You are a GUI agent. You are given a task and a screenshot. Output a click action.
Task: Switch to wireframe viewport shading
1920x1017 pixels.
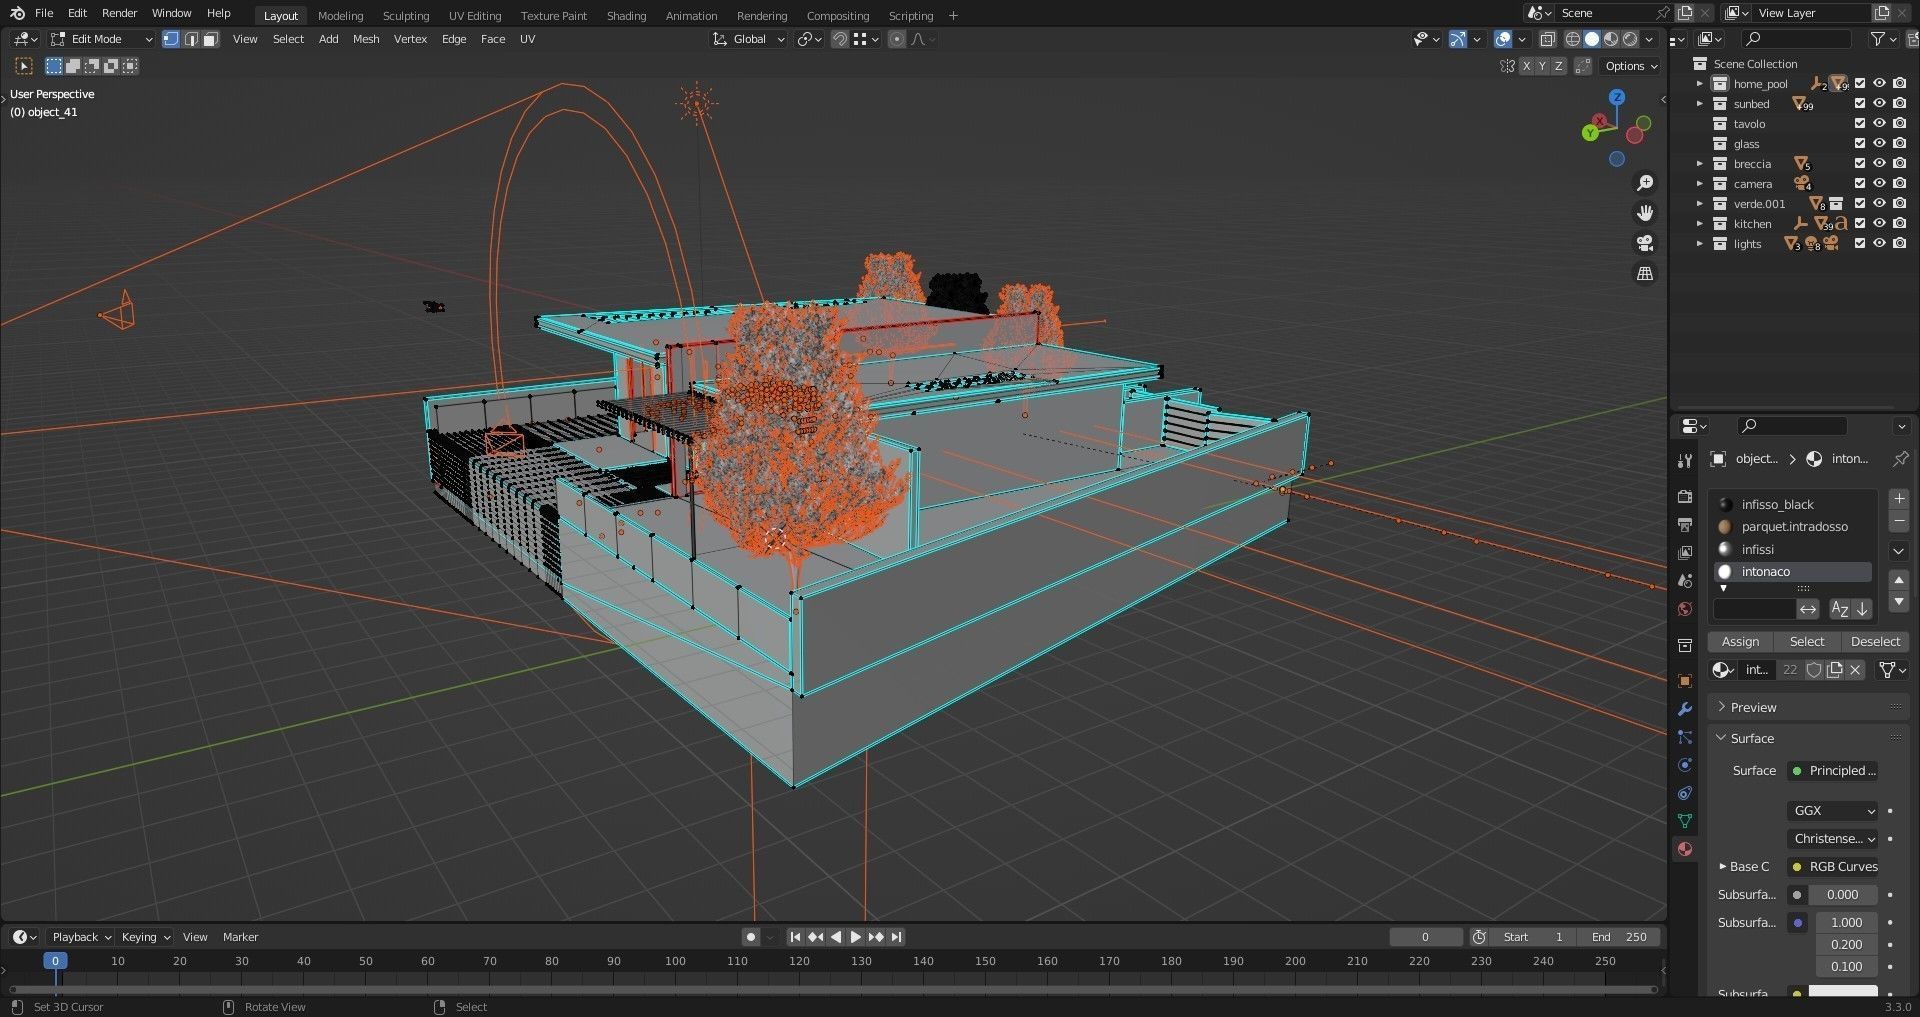tap(1573, 39)
